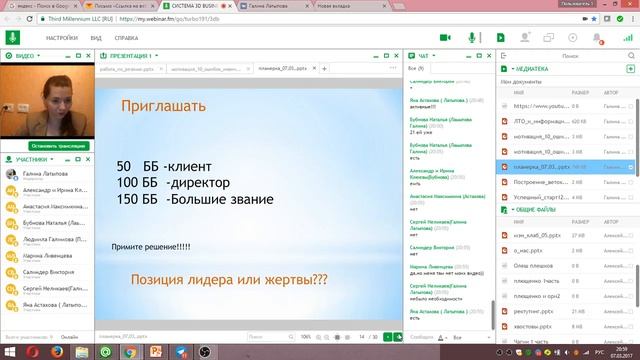Screen dimensions: 640x360
Task: Open the media file icon in top toolbar
Action: pos(500,38)
